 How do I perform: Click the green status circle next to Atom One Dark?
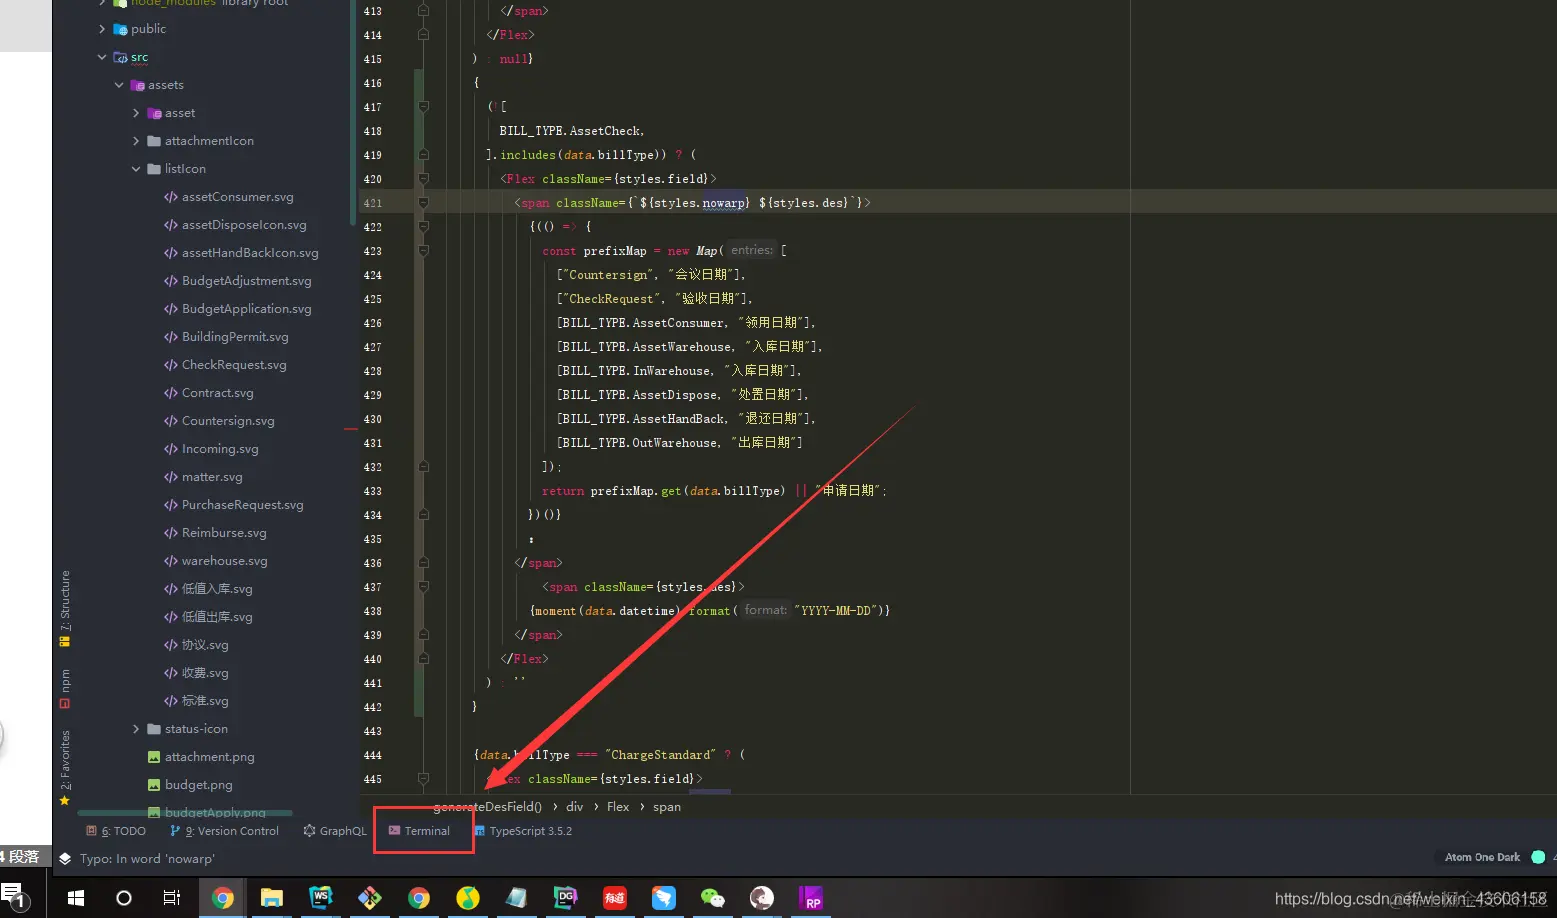tap(1538, 857)
